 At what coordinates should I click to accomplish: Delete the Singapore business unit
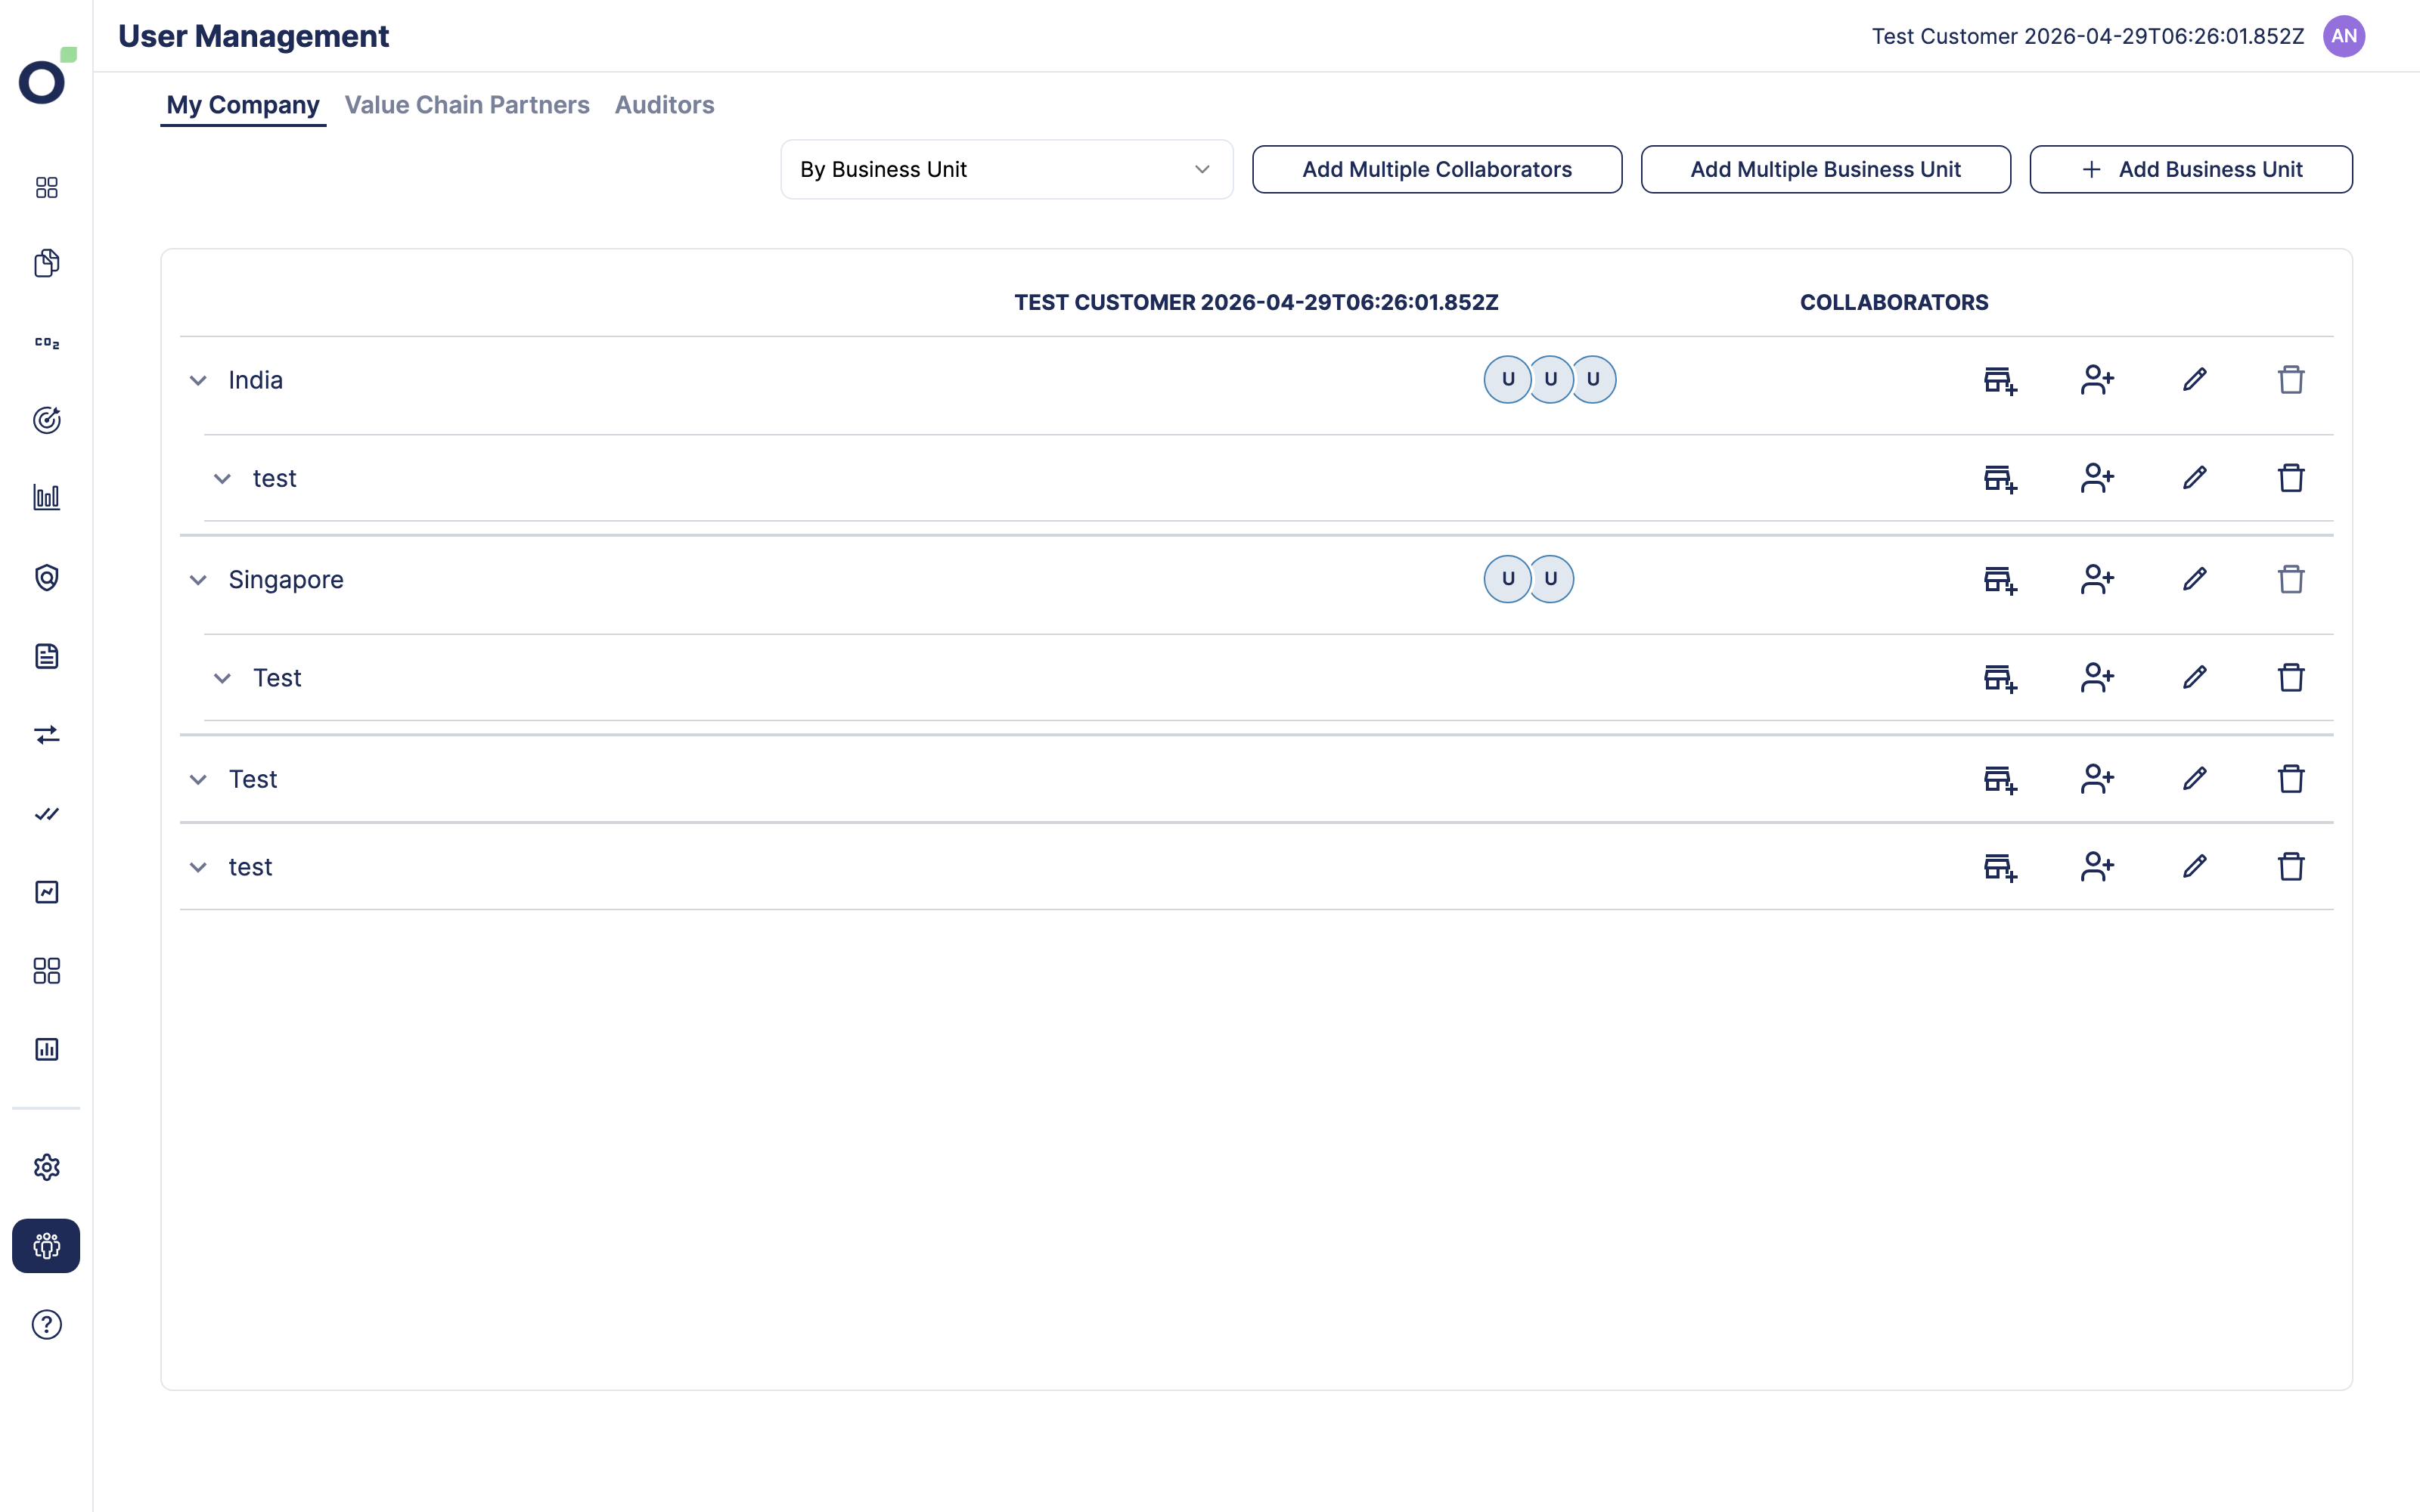(x=2291, y=579)
